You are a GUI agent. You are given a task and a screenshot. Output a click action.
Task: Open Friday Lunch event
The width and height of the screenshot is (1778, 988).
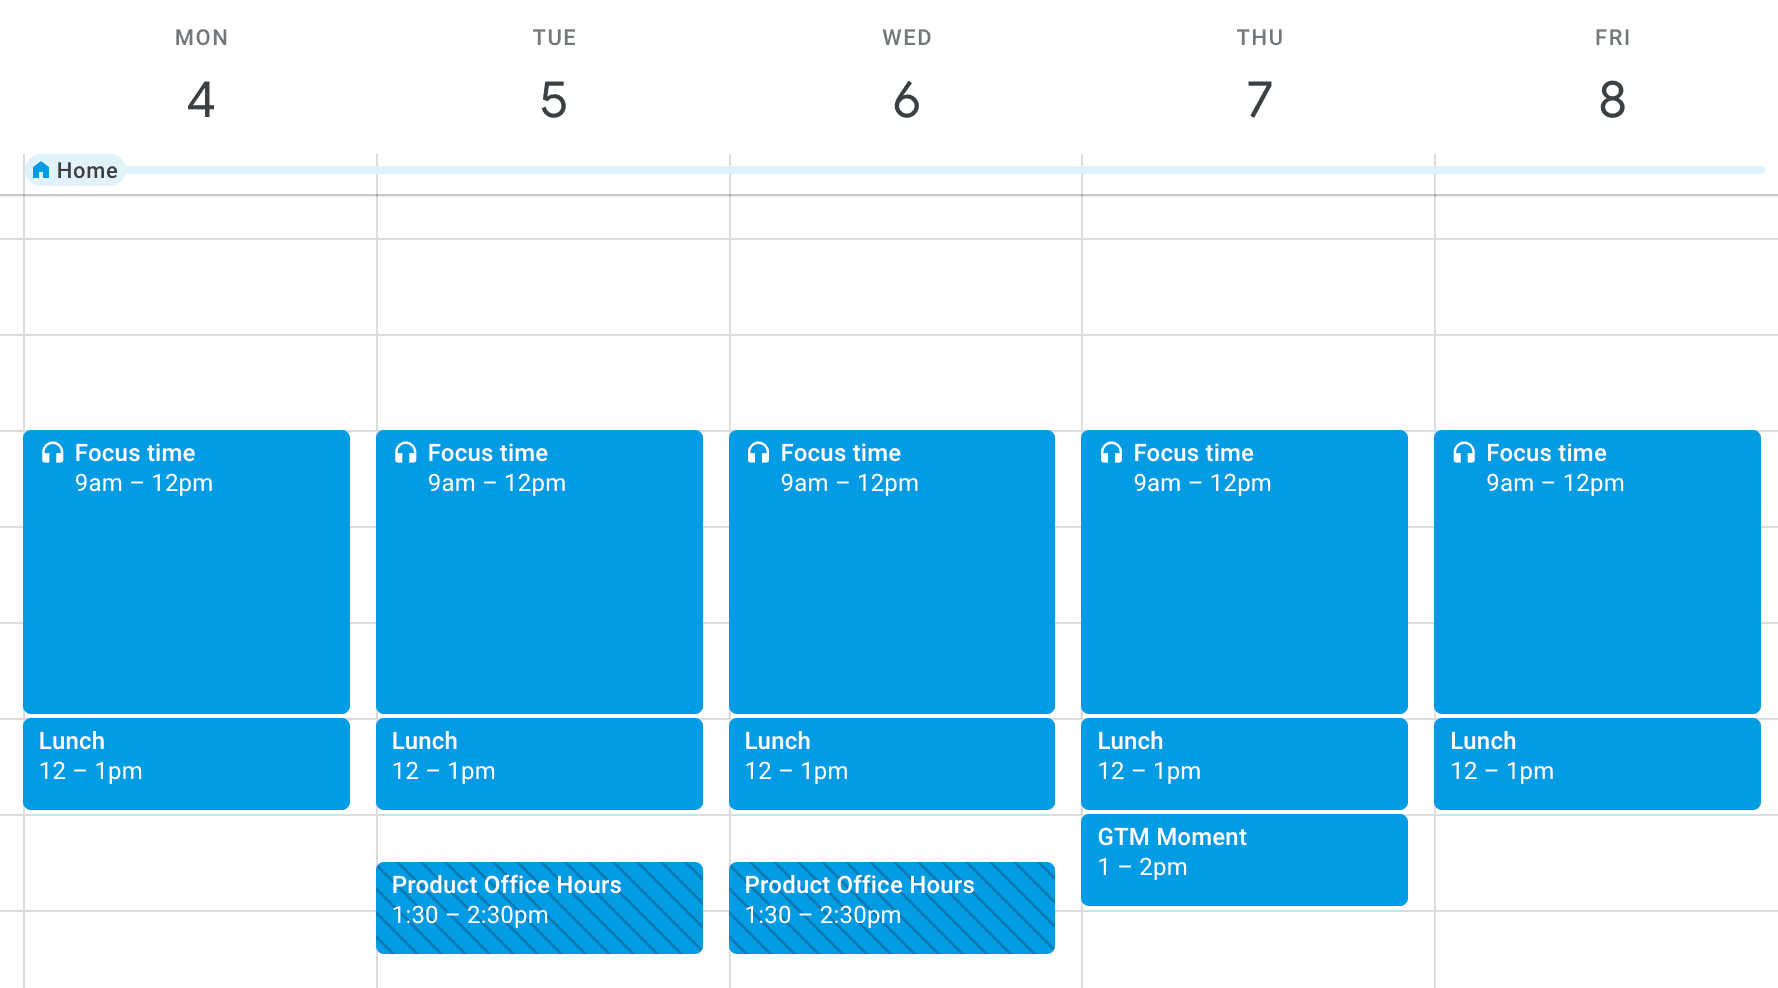coord(1597,764)
